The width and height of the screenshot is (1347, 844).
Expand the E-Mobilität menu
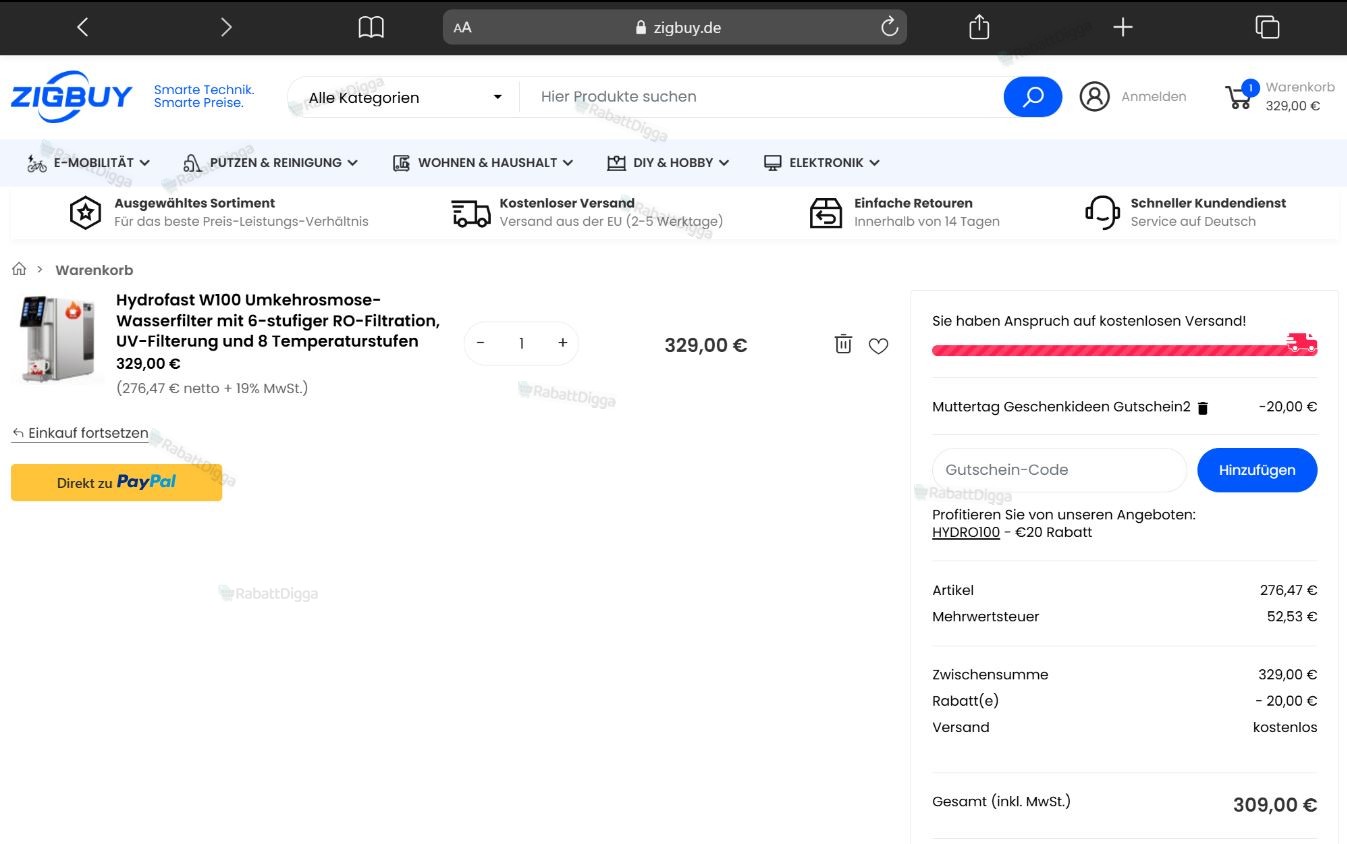click(x=88, y=163)
